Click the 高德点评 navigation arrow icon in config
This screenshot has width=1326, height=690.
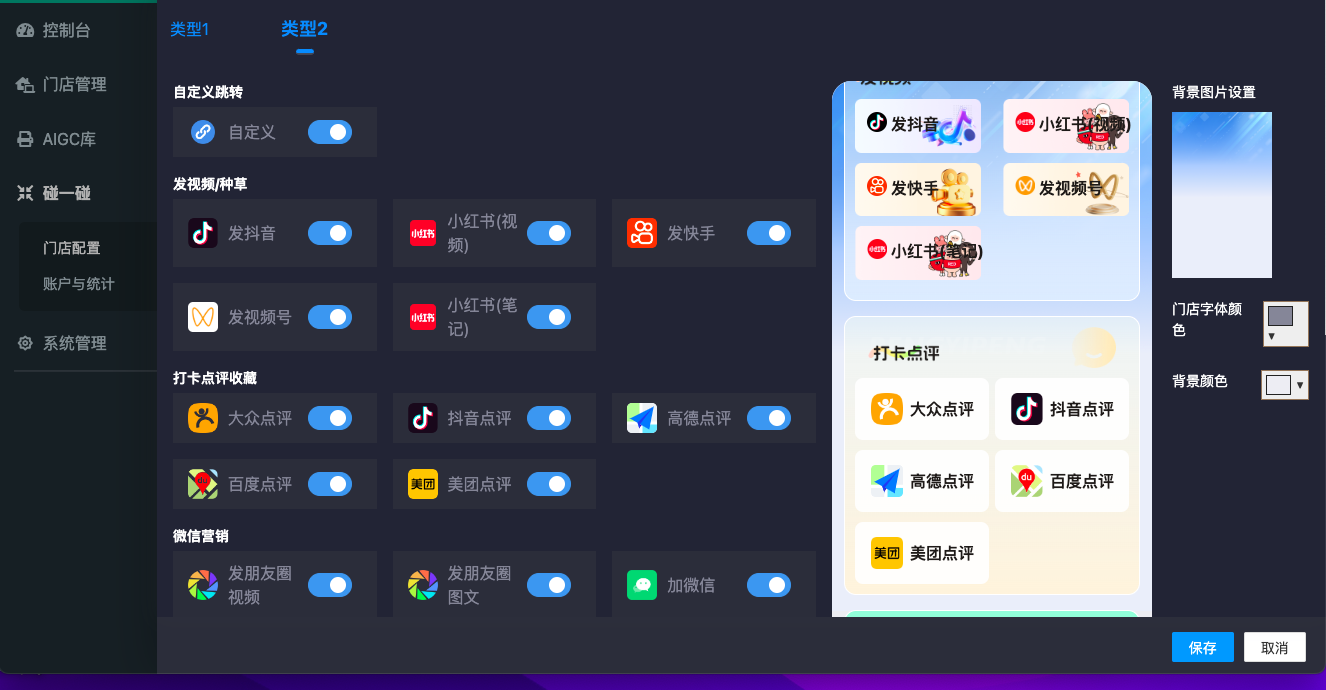pyautogui.click(x=642, y=417)
